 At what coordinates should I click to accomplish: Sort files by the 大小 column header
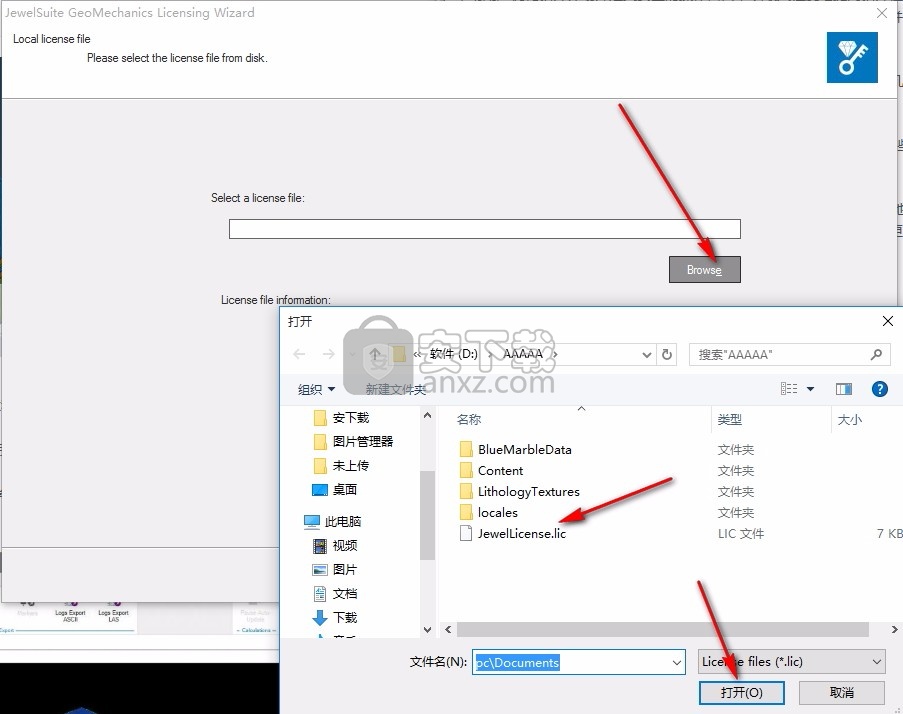point(849,420)
